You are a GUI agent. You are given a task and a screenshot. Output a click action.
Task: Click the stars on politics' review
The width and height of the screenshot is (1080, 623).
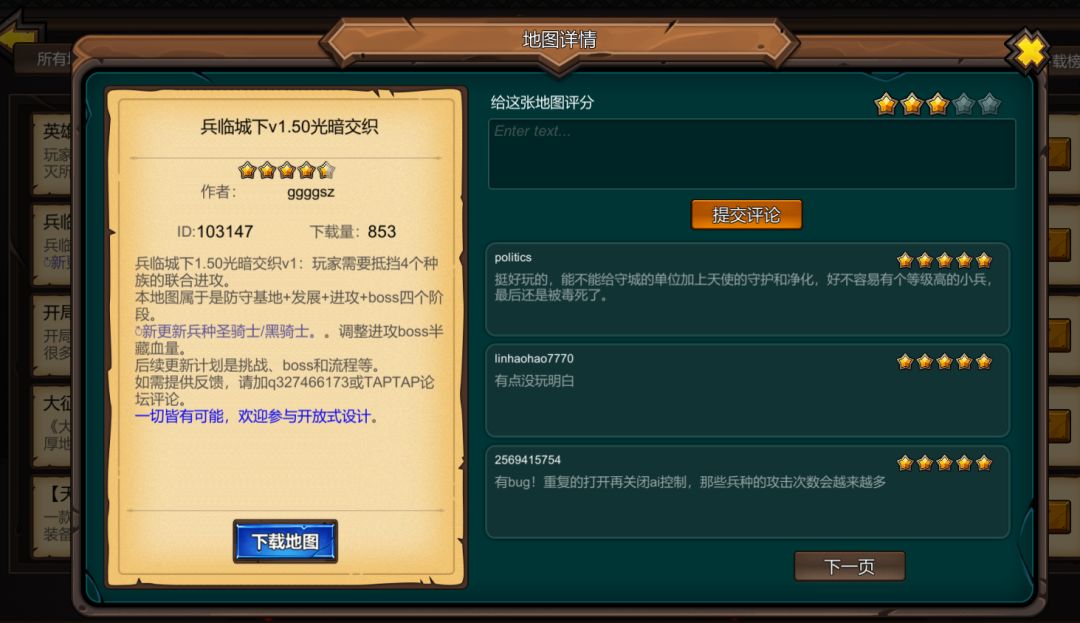pyautogui.click(x=944, y=260)
